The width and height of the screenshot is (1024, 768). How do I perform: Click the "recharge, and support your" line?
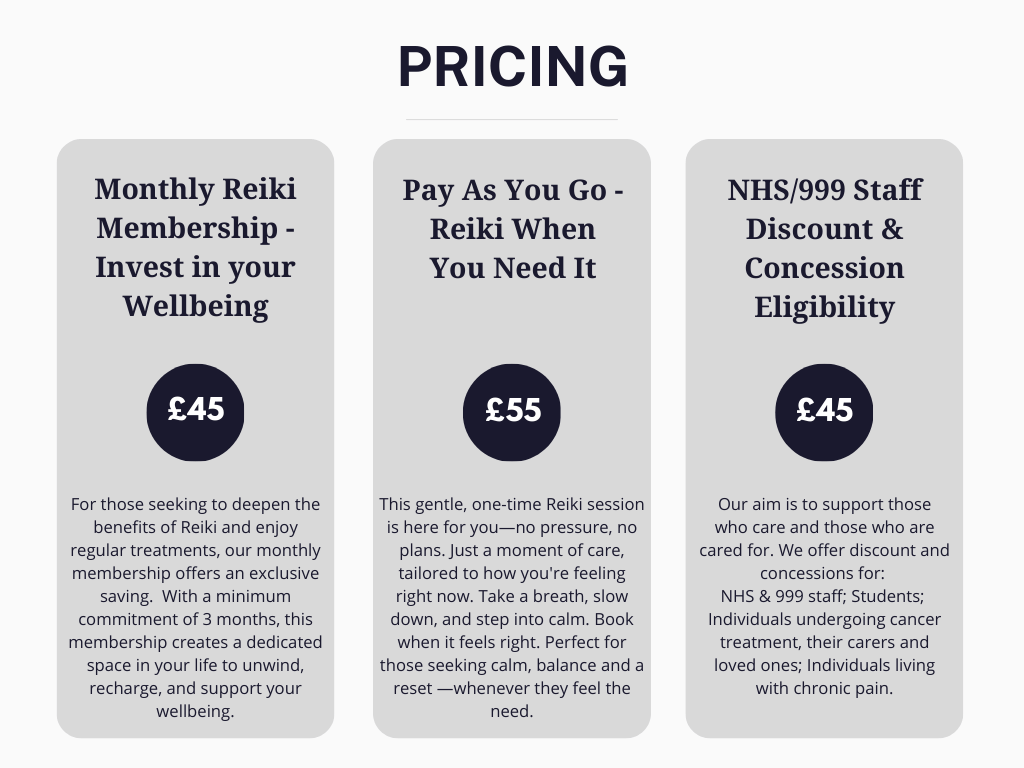coord(196,688)
